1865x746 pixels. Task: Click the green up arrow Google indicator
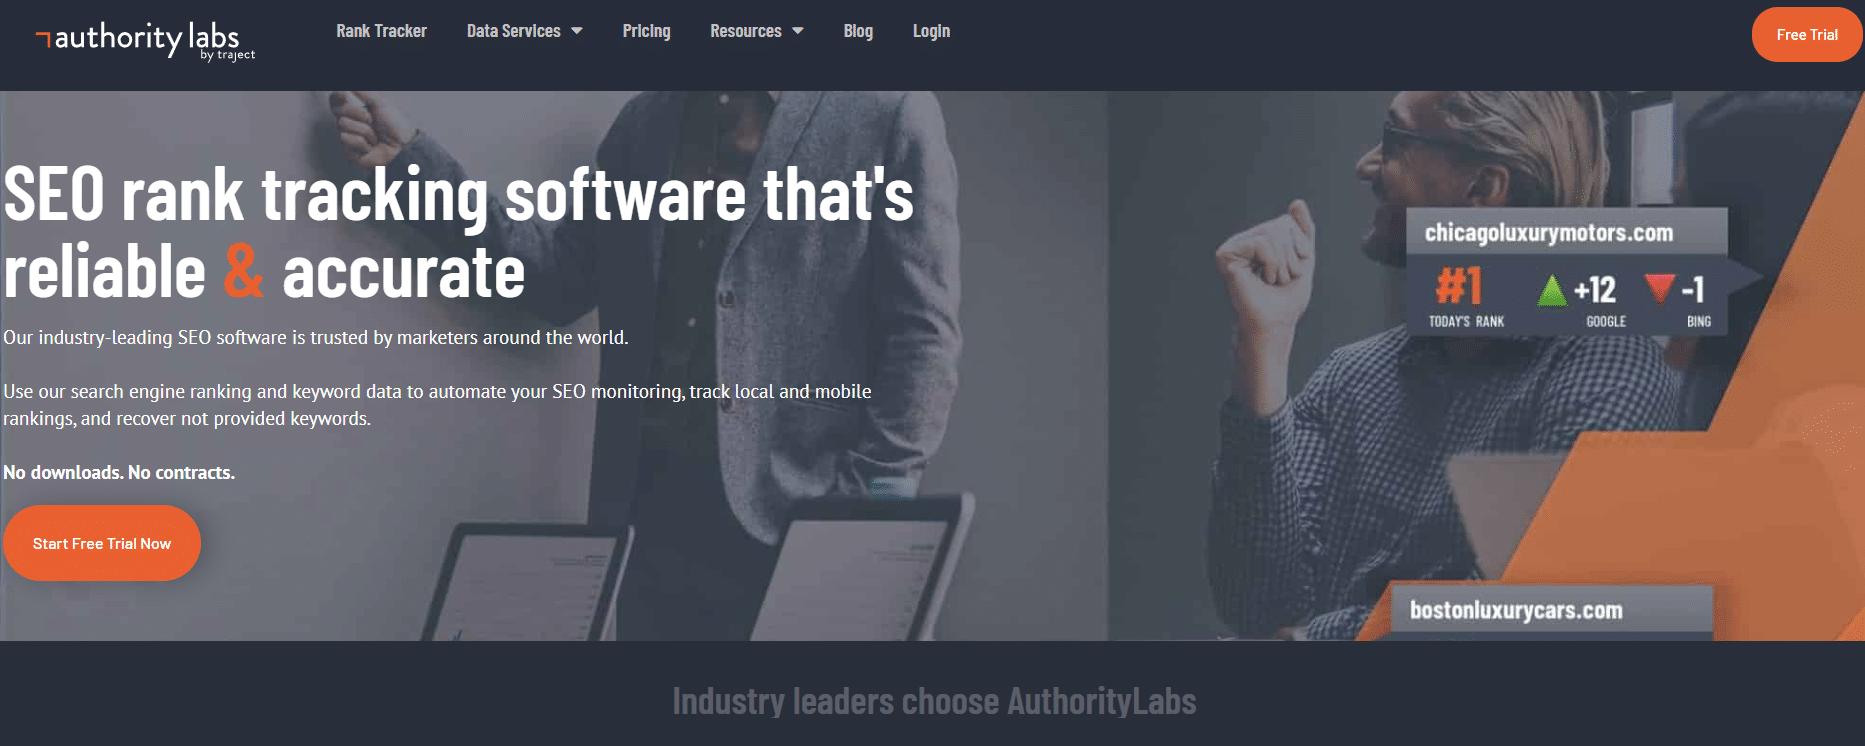(x=1552, y=290)
